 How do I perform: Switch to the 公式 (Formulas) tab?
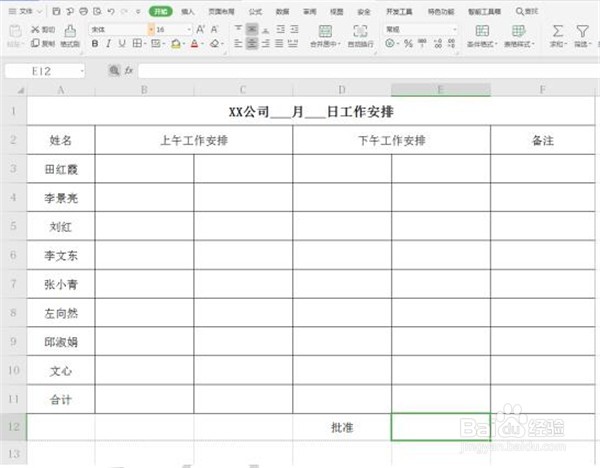coord(255,12)
